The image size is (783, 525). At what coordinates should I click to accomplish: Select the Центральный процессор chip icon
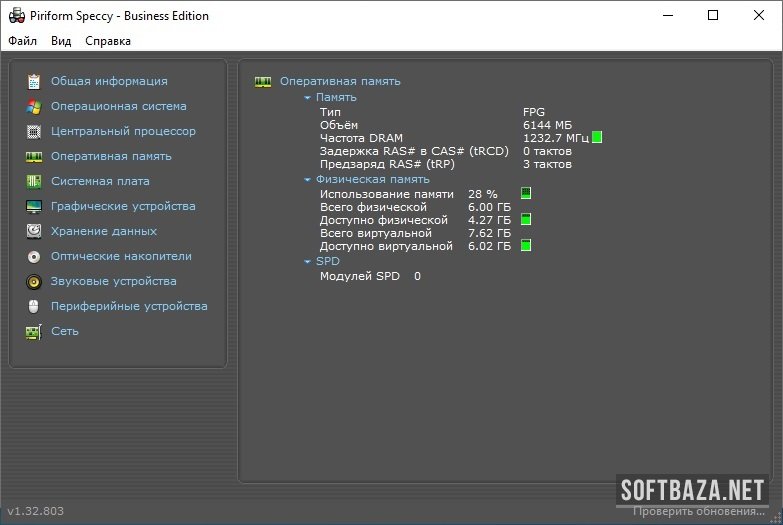pos(34,131)
